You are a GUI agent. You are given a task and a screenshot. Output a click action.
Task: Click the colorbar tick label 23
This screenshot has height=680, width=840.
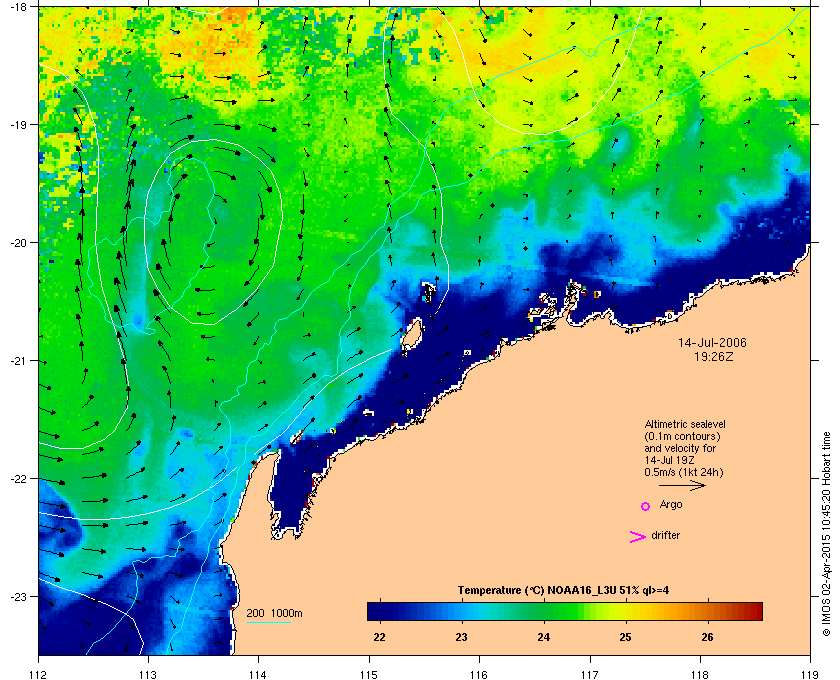pyautogui.click(x=461, y=637)
